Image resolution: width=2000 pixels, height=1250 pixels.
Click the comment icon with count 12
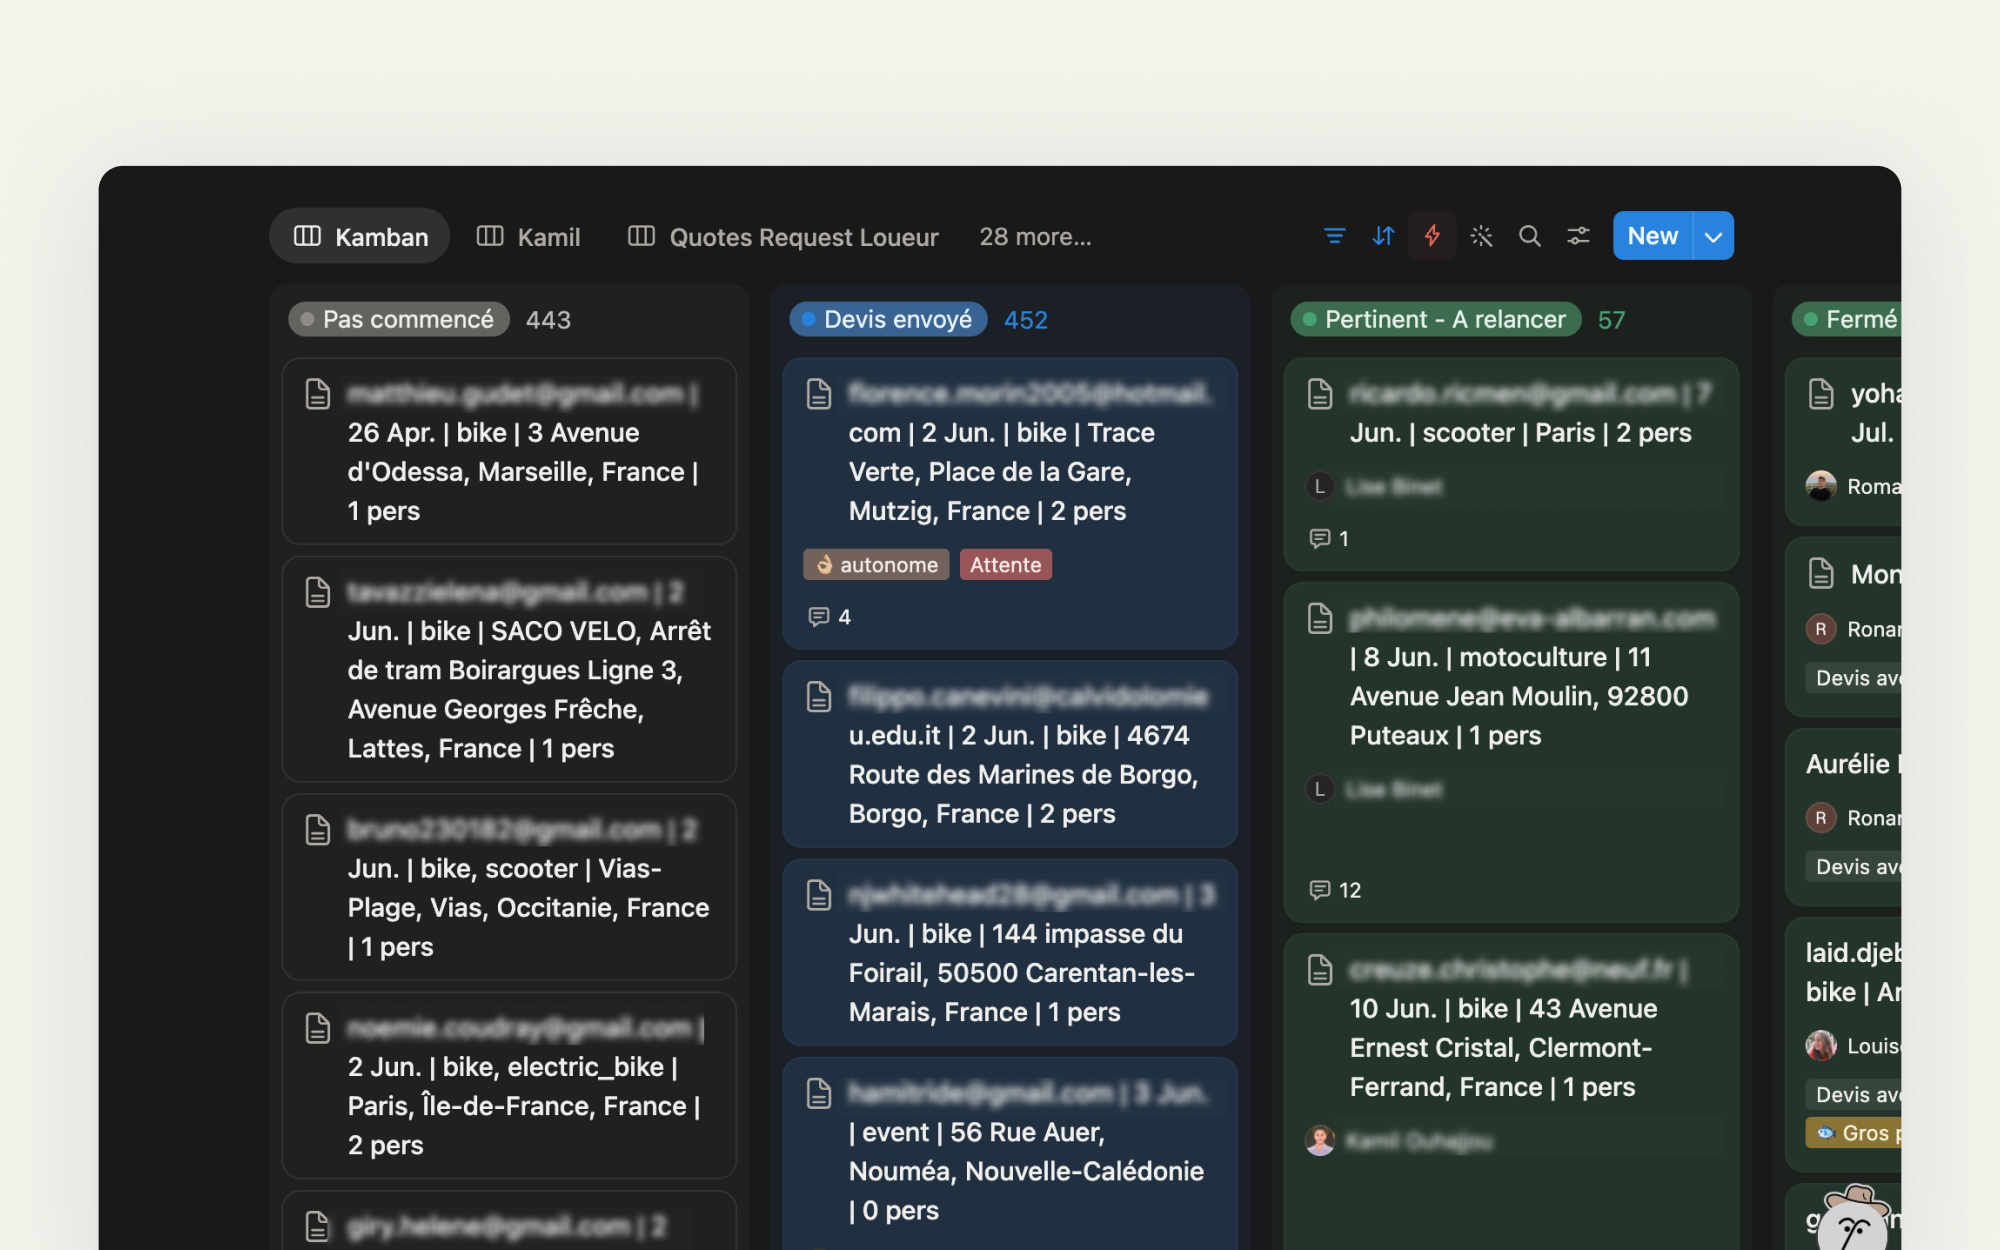pos(1335,890)
